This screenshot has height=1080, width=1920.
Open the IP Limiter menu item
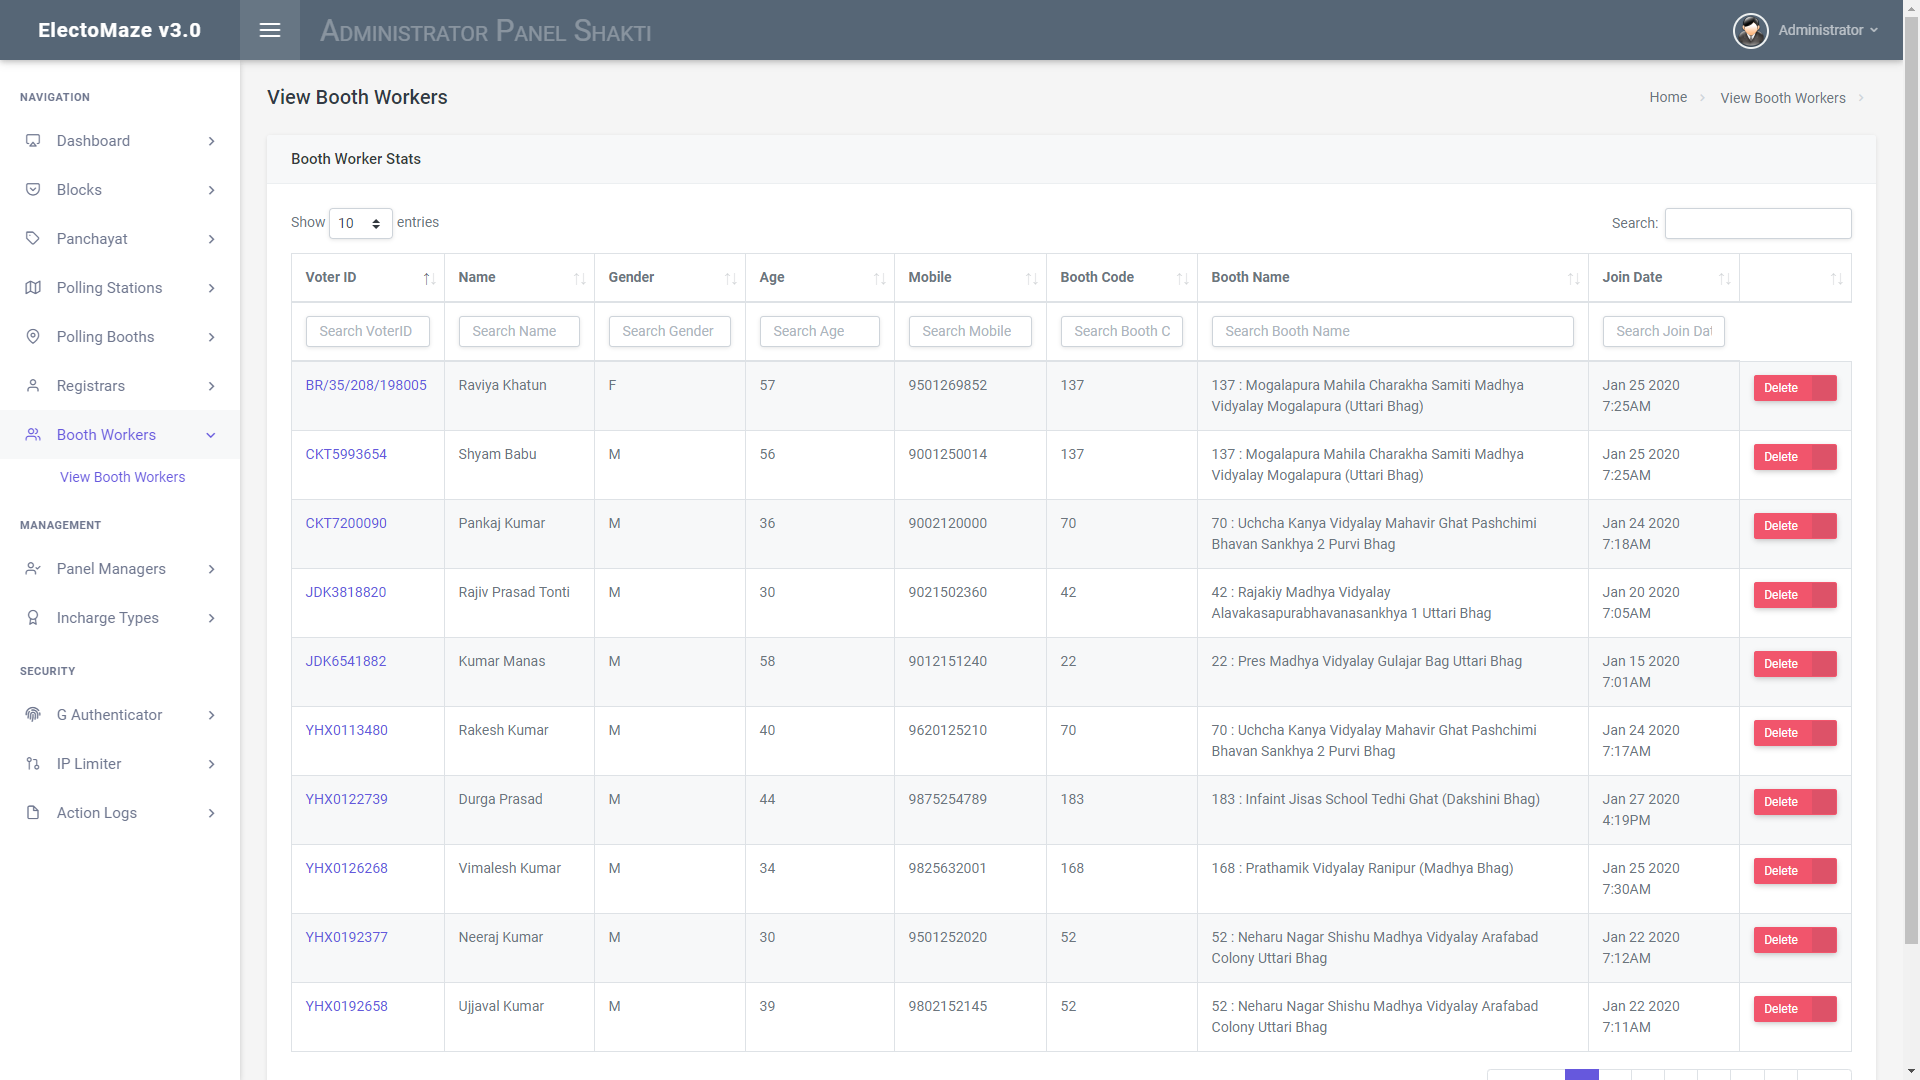[x=120, y=764]
